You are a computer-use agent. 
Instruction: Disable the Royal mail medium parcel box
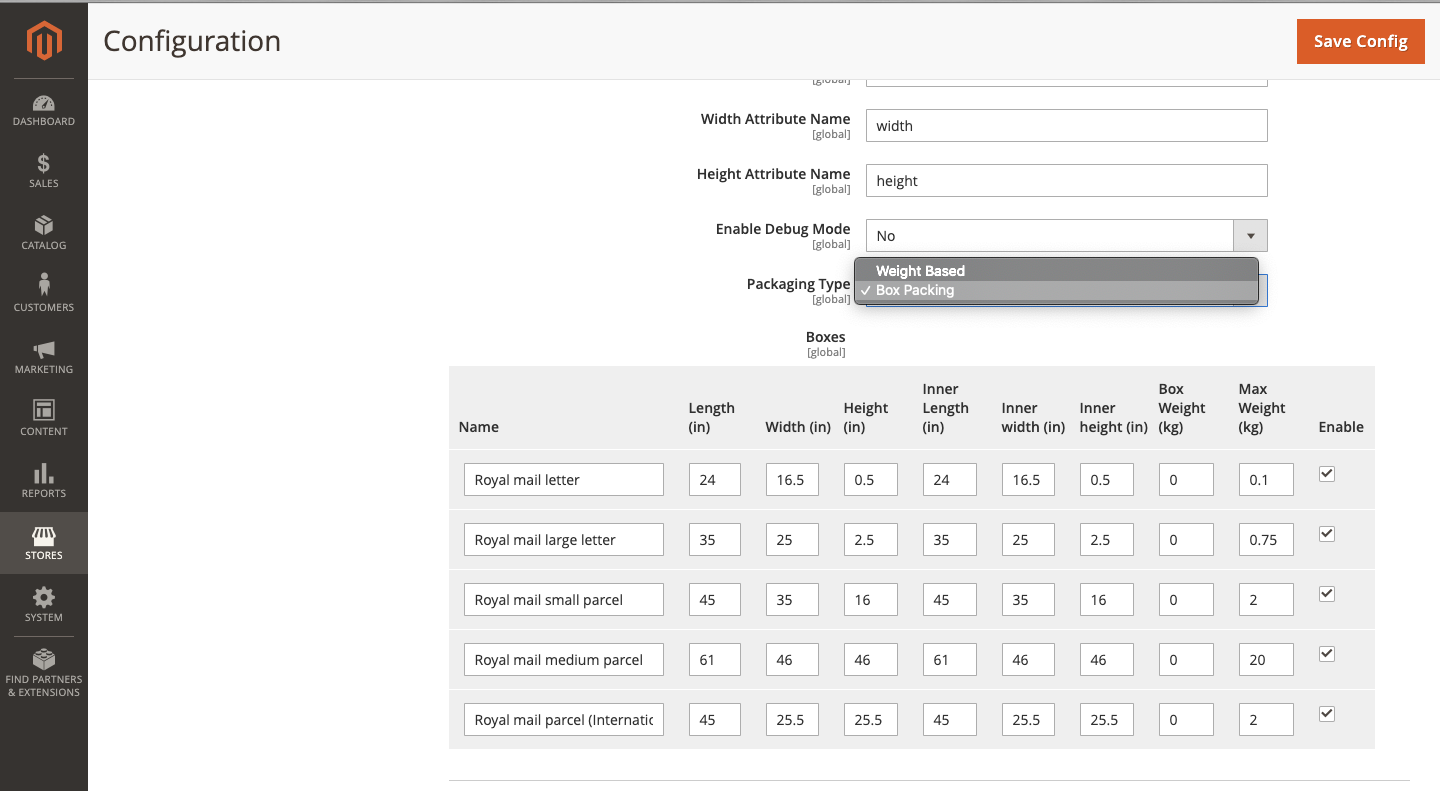[x=1327, y=654]
